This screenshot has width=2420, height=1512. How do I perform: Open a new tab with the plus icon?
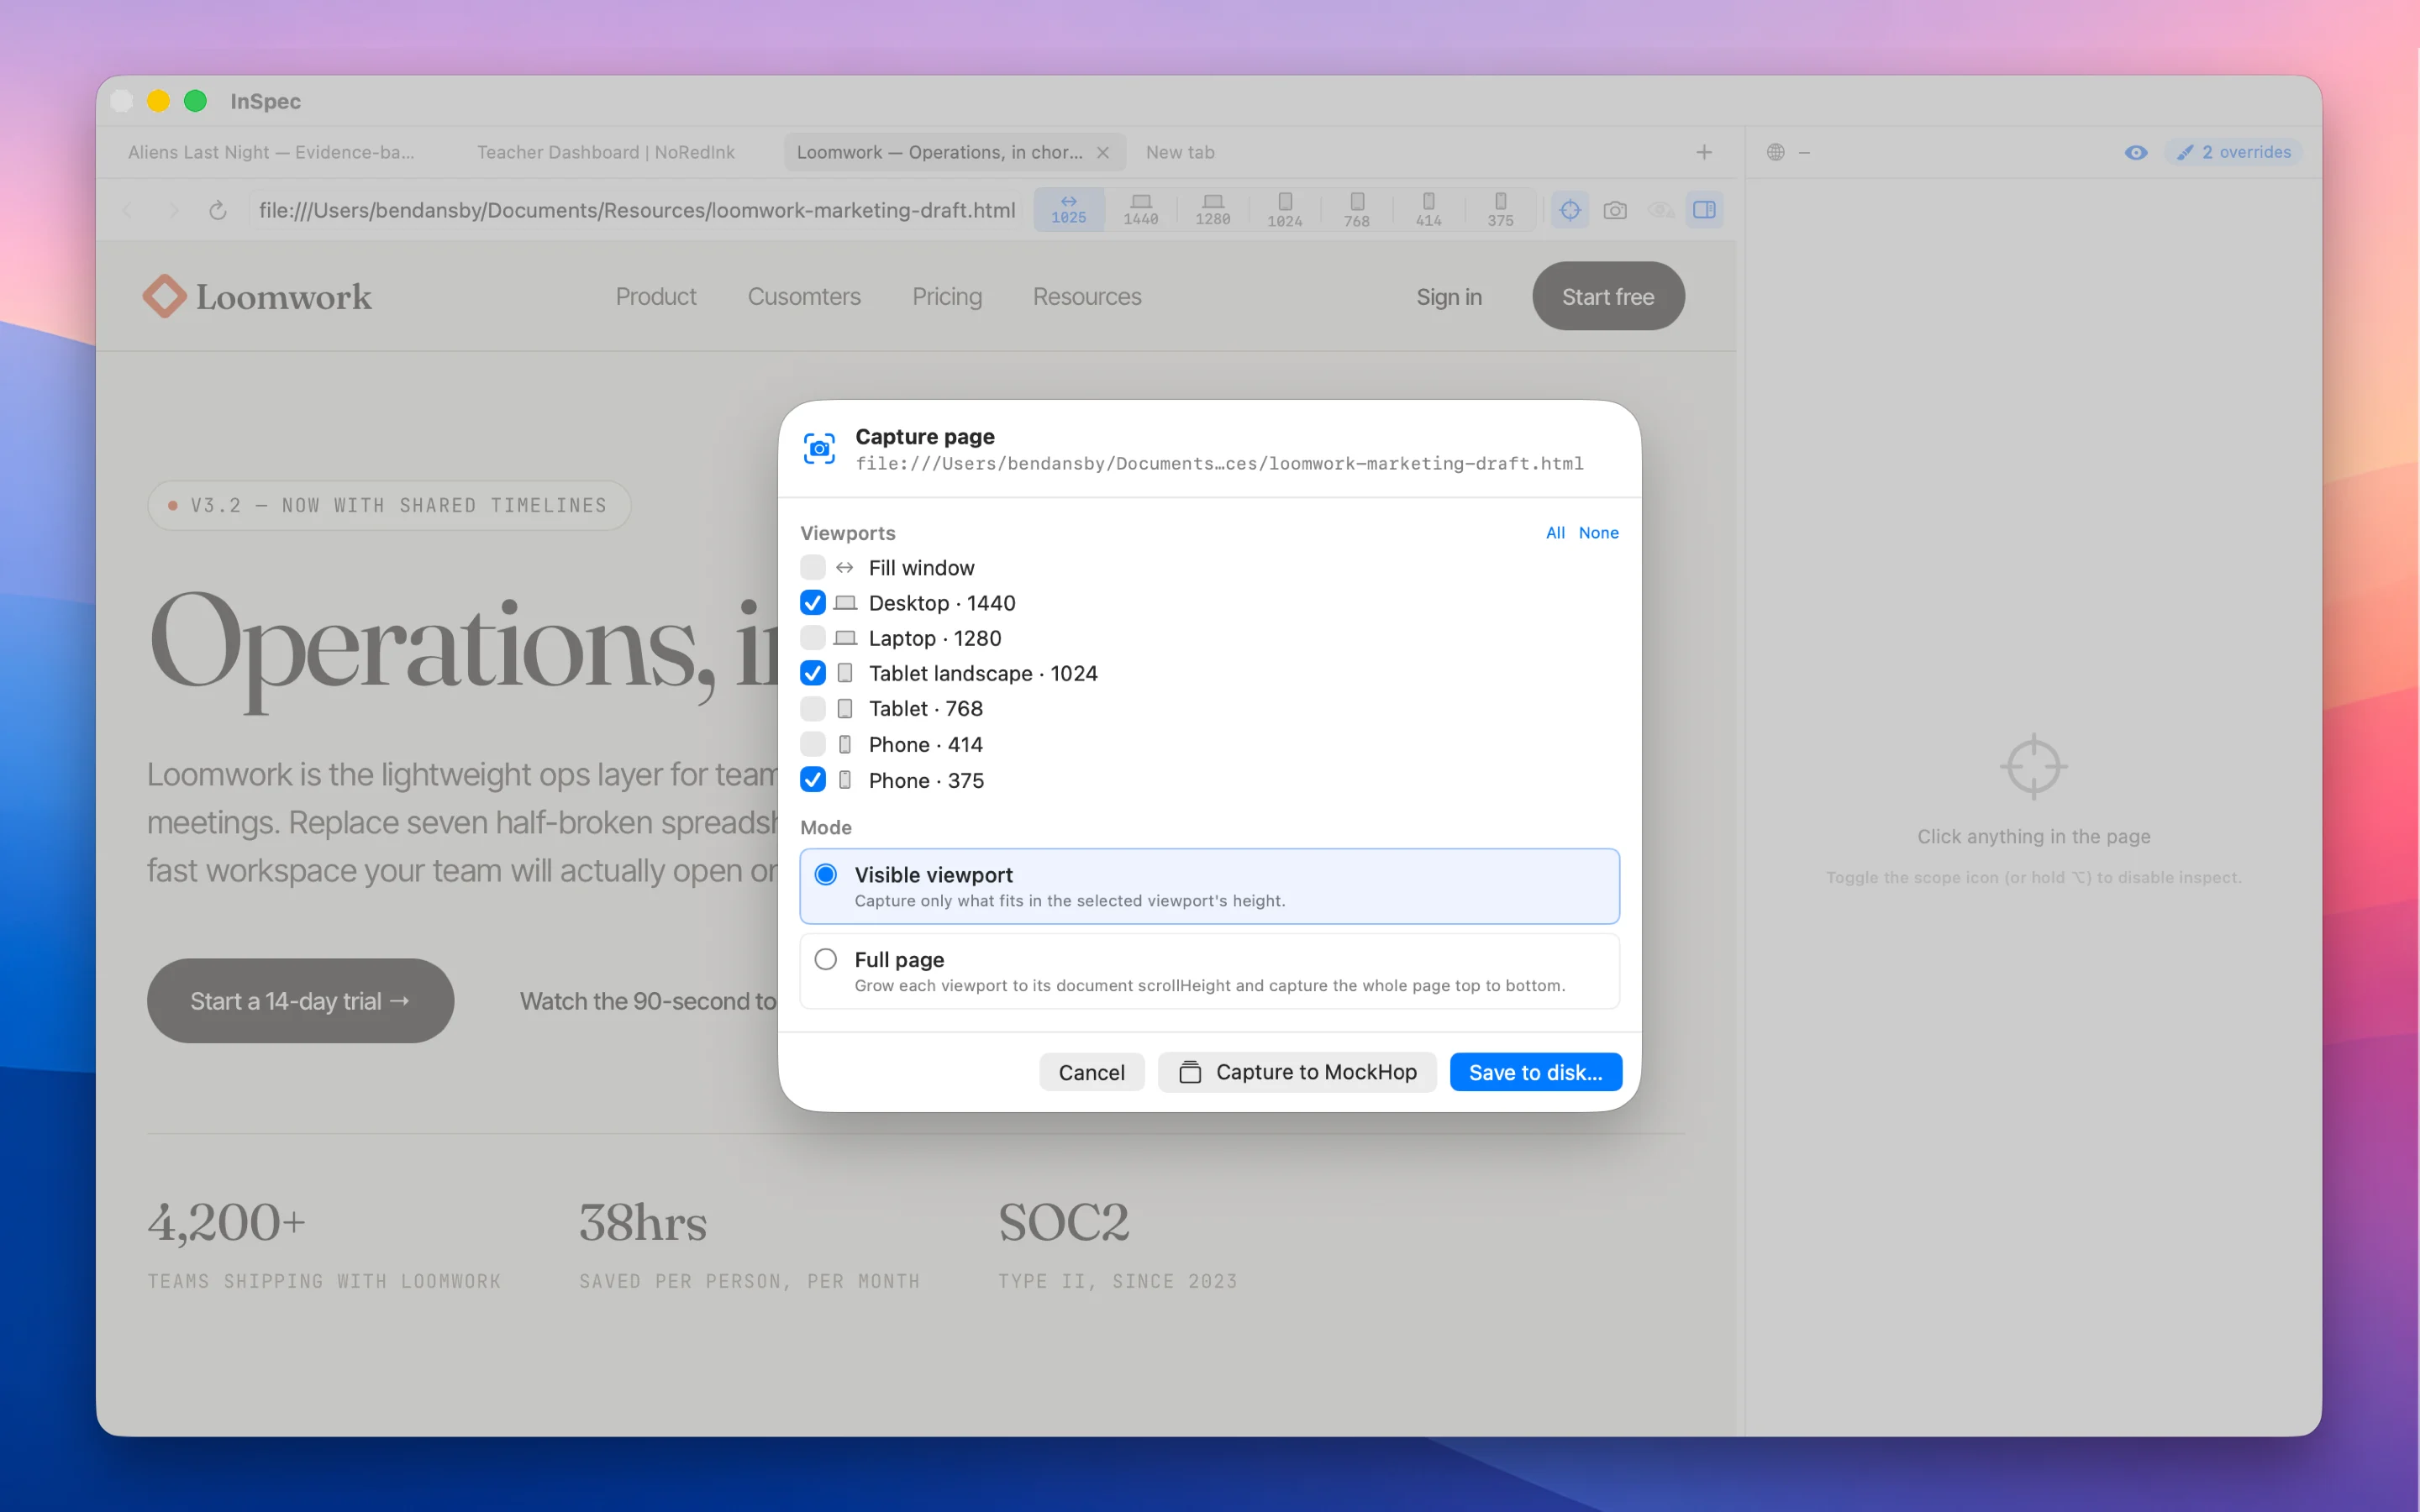[x=1704, y=152]
